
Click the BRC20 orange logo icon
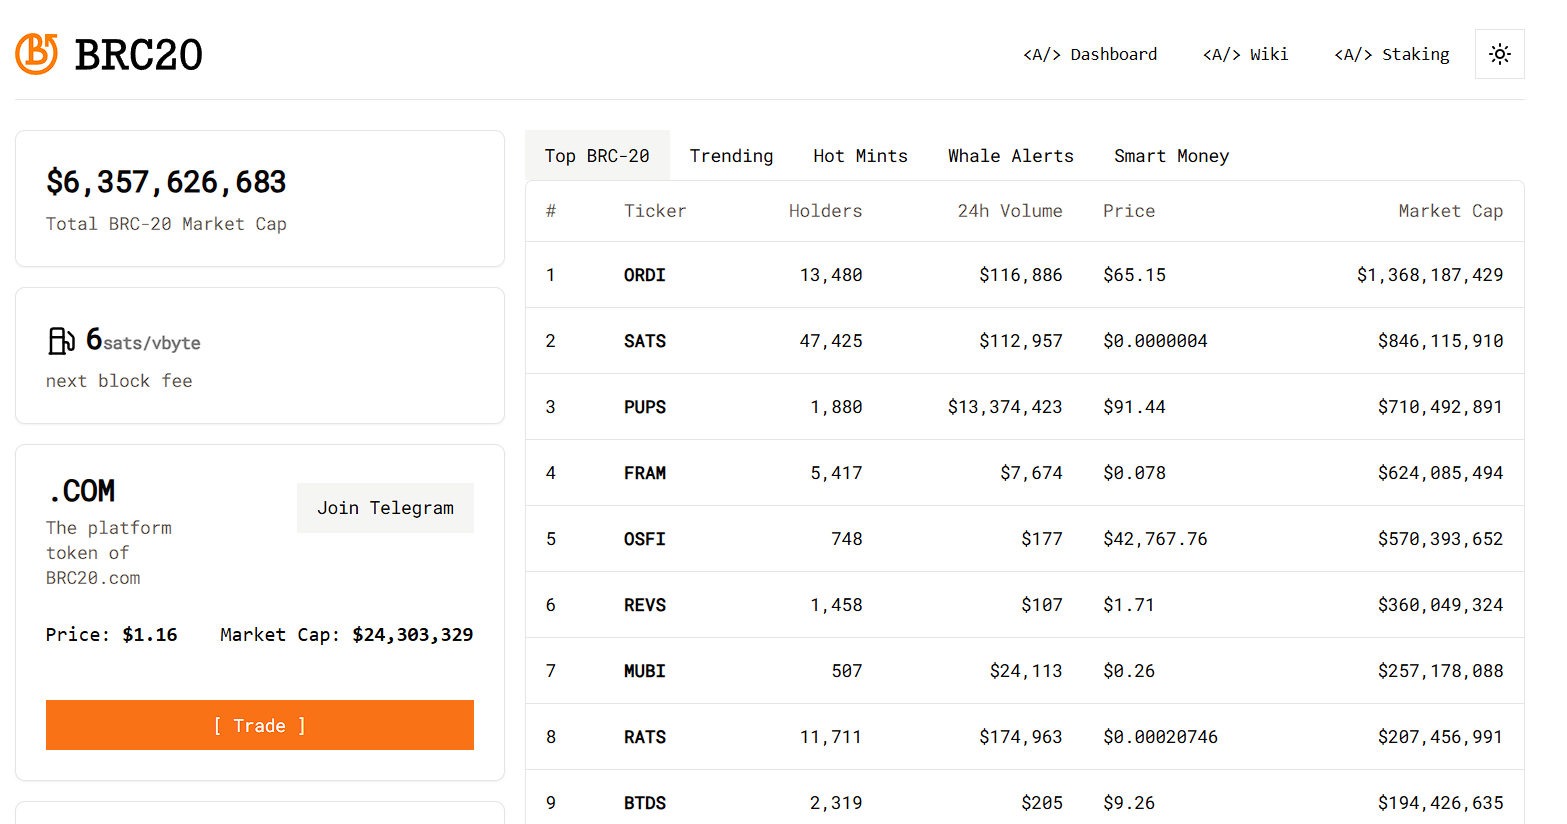37,54
